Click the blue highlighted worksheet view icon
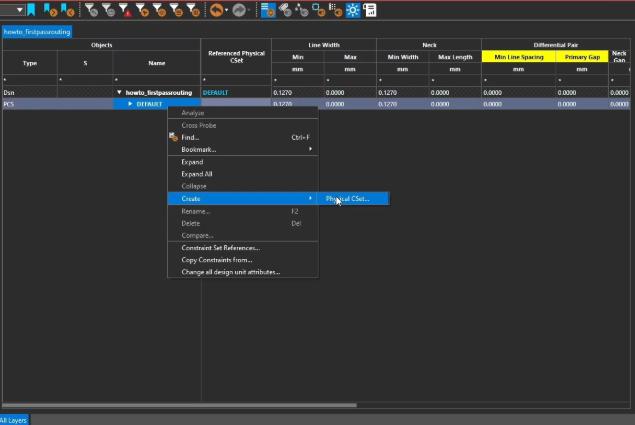 [x=268, y=10]
